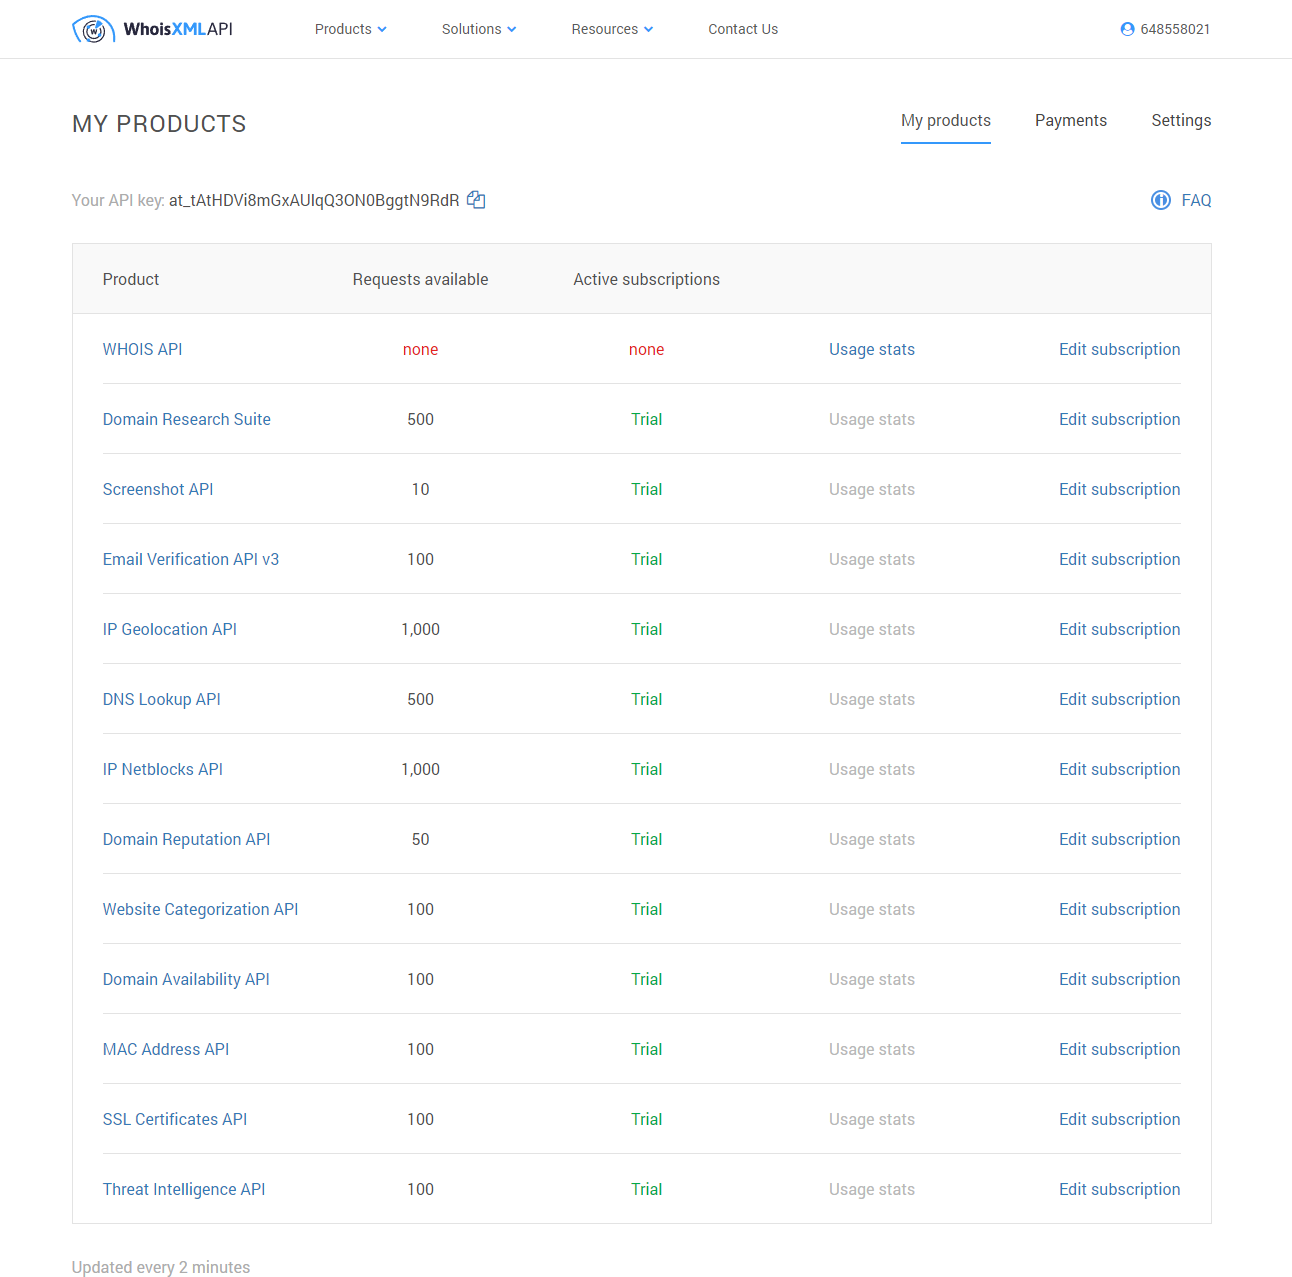Image resolution: width=1292 pixels, height=1277 pixels.
Task: Switch to the Payments tab
Action: 1071,121
